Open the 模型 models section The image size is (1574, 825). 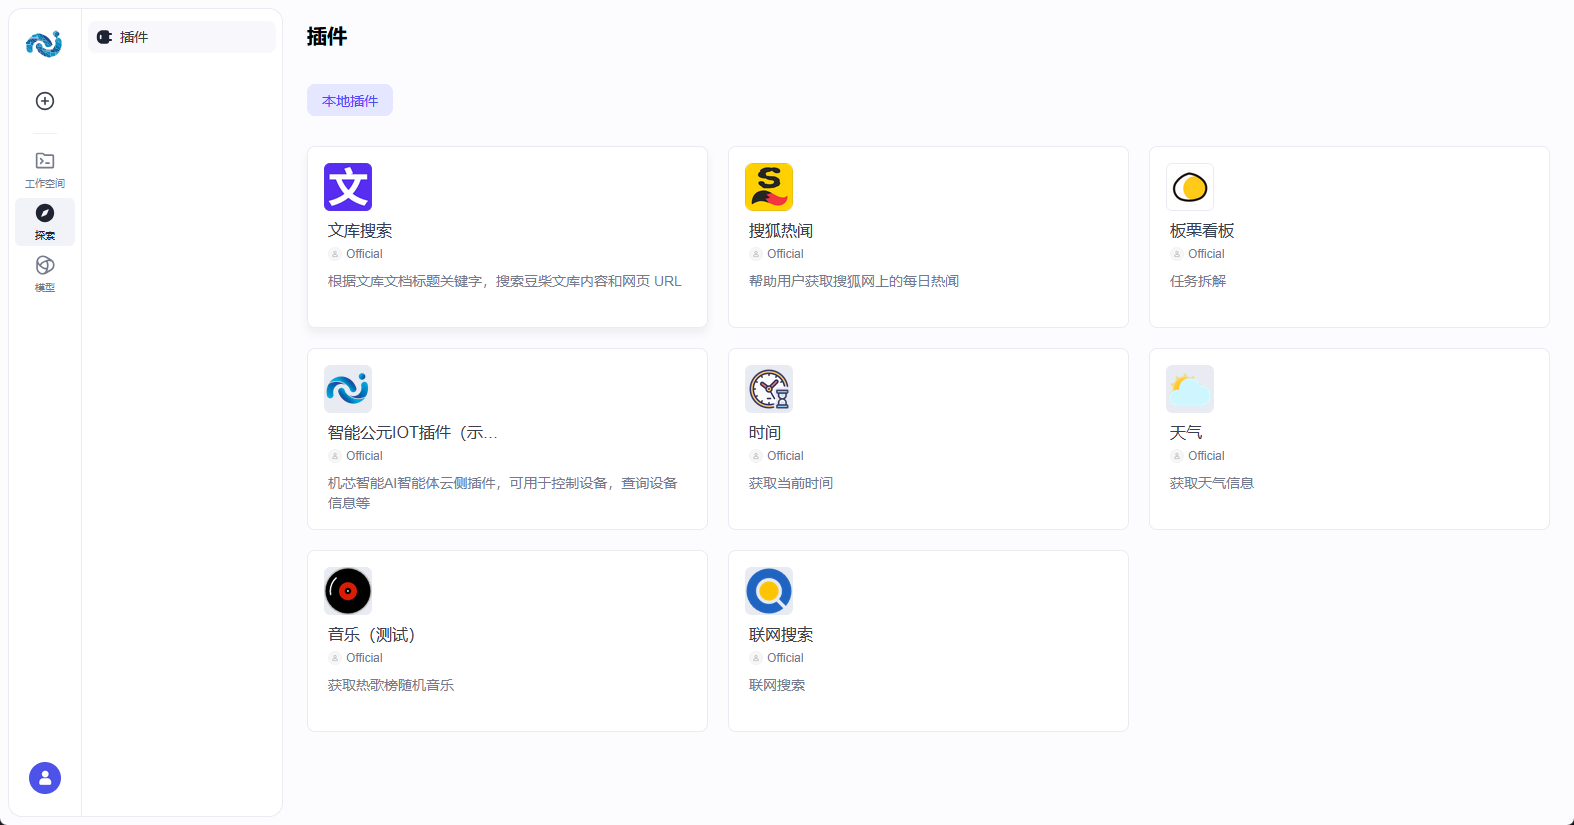pos(45,273)
